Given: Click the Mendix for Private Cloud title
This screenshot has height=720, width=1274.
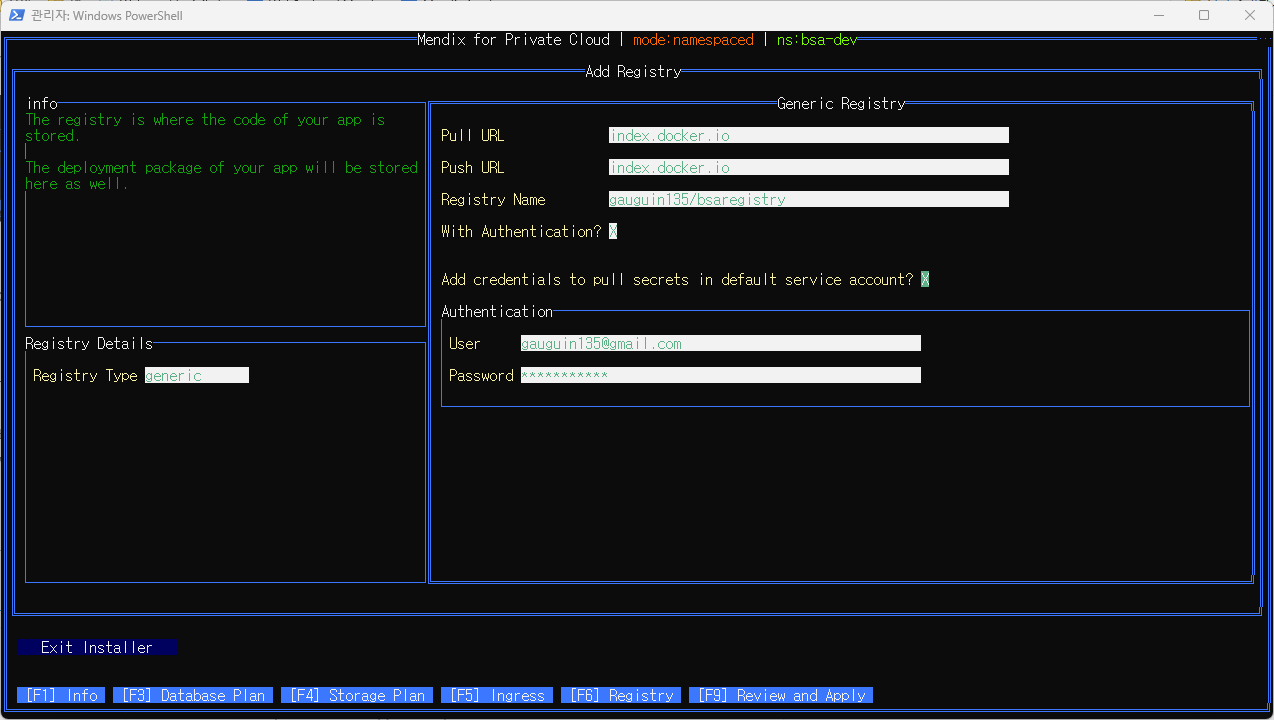Looking at the screenshot, I should 513,39.
